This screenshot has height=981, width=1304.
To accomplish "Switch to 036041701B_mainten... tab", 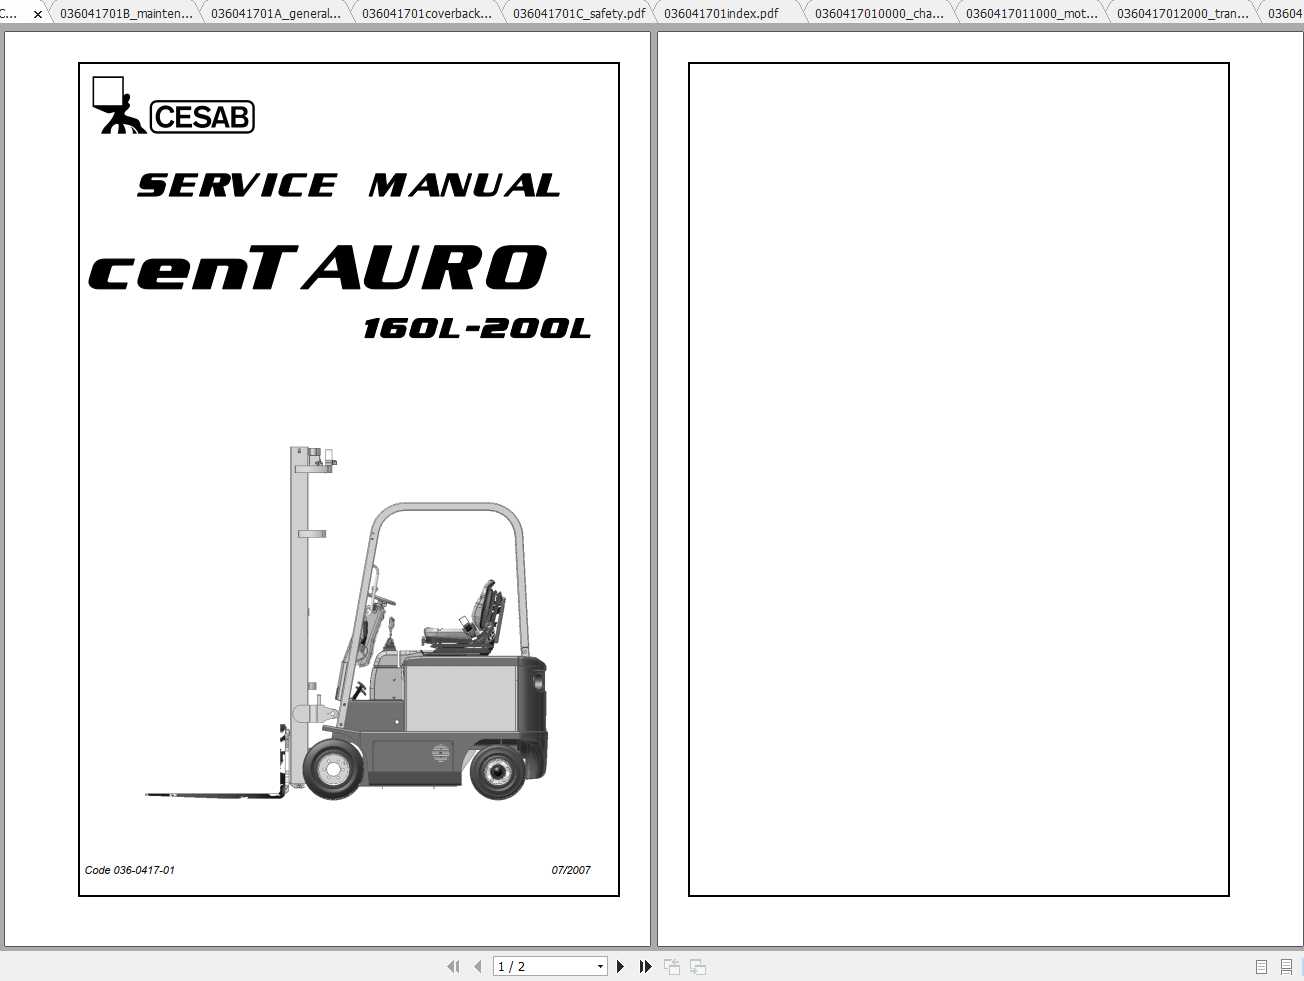I will point(126,13).
